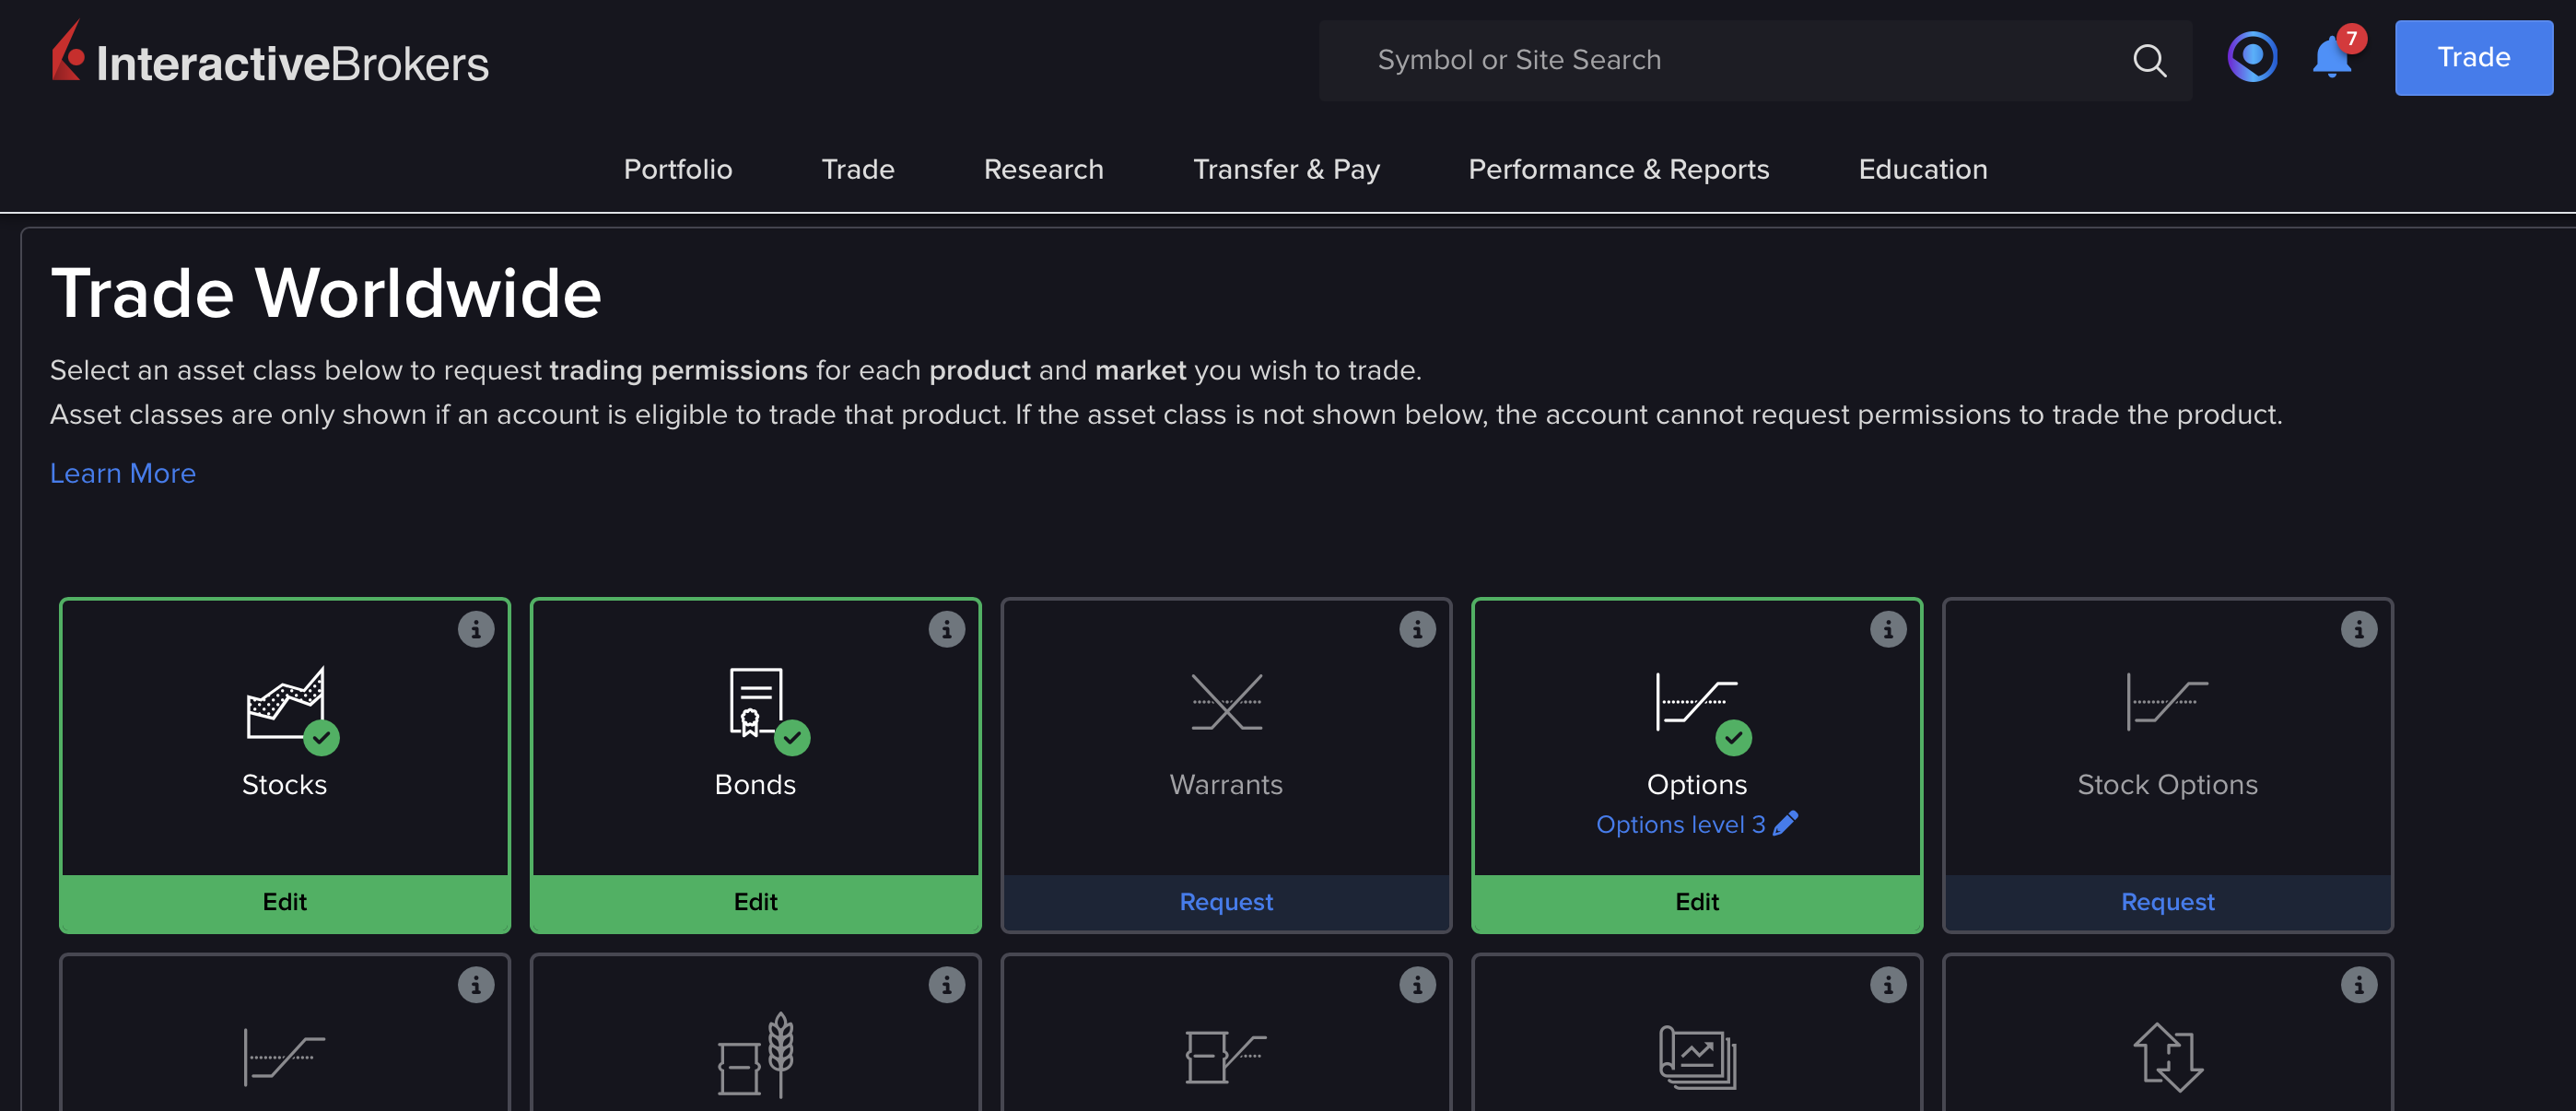Screen dimensions: 2576x1111
Task: Select the Portfolio menu item
Action: click(x=678, y=169)
